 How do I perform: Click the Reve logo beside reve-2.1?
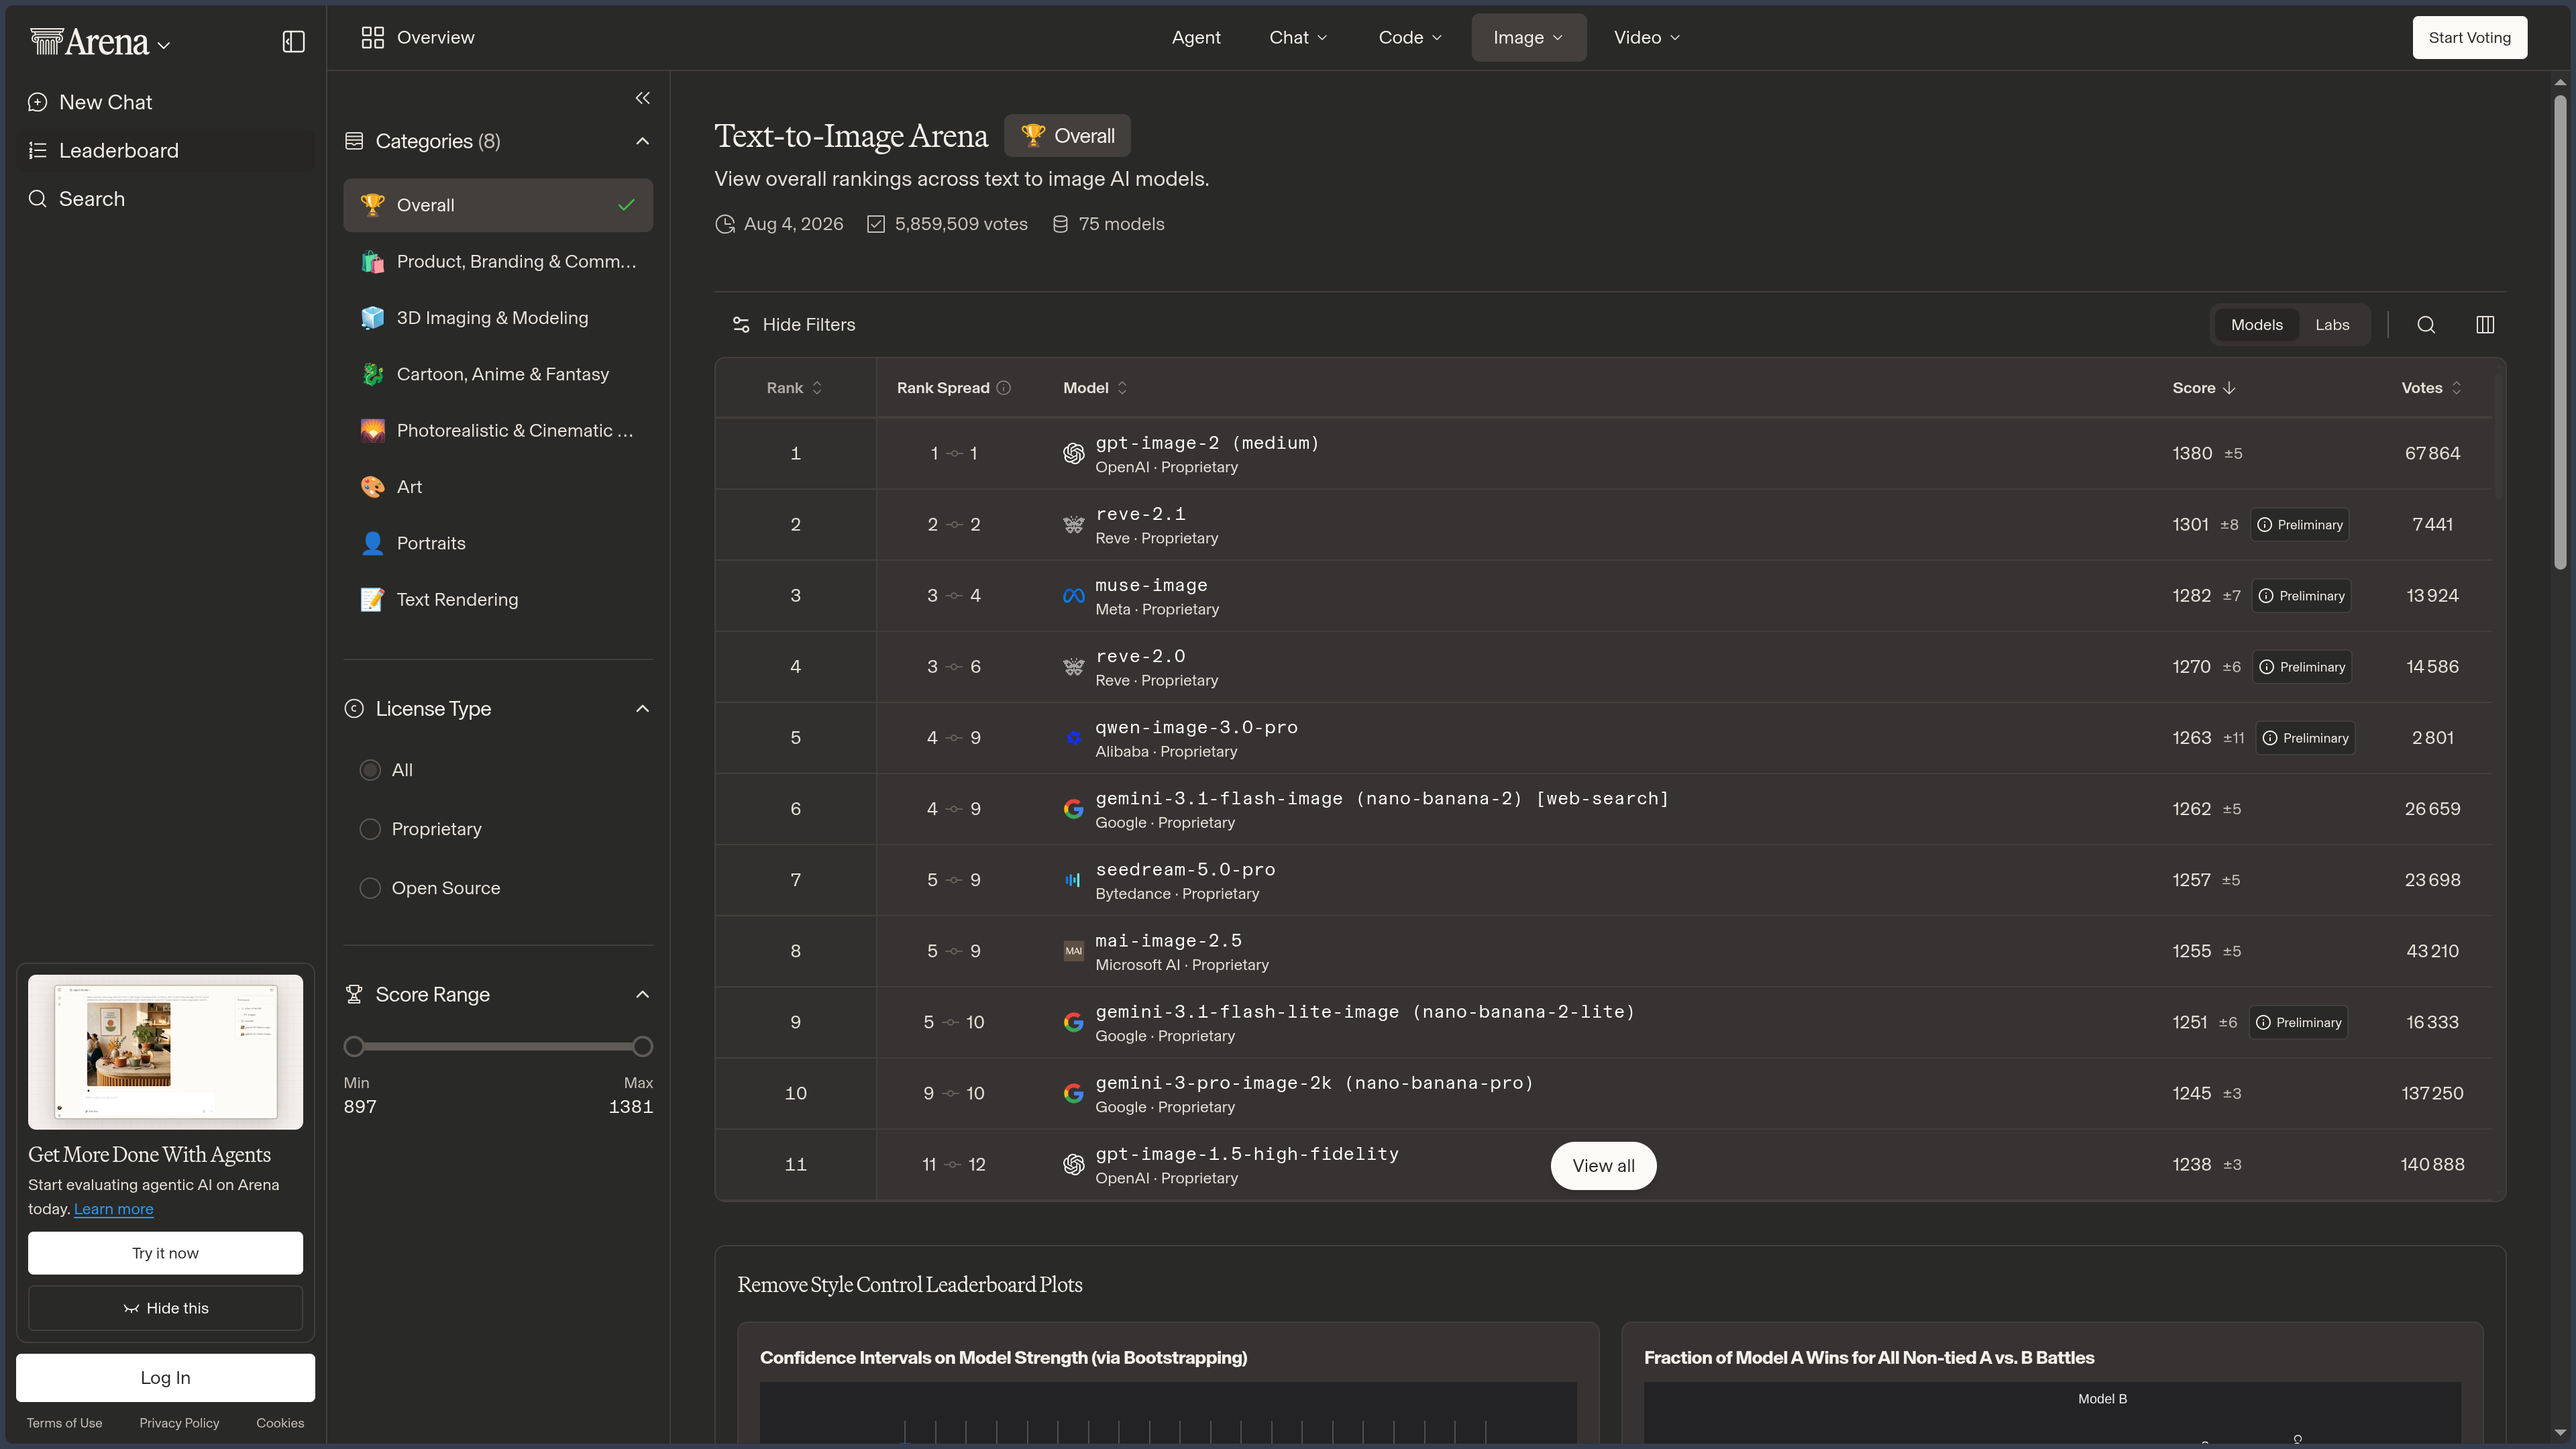pyautogui.click(x=1073, y=525)
